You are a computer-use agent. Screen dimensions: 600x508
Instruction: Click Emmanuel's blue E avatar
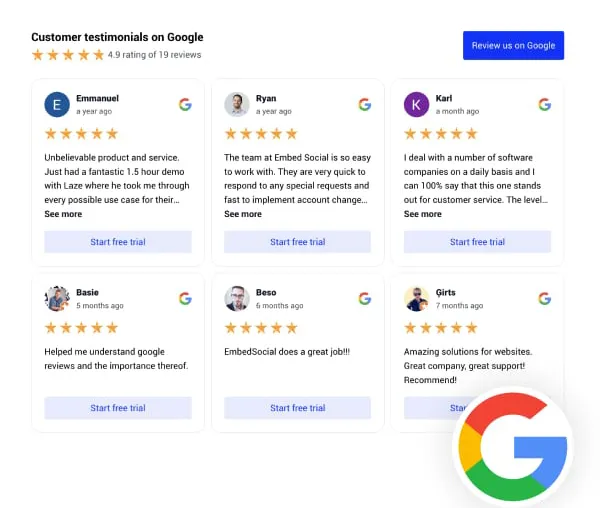[57, 104]
